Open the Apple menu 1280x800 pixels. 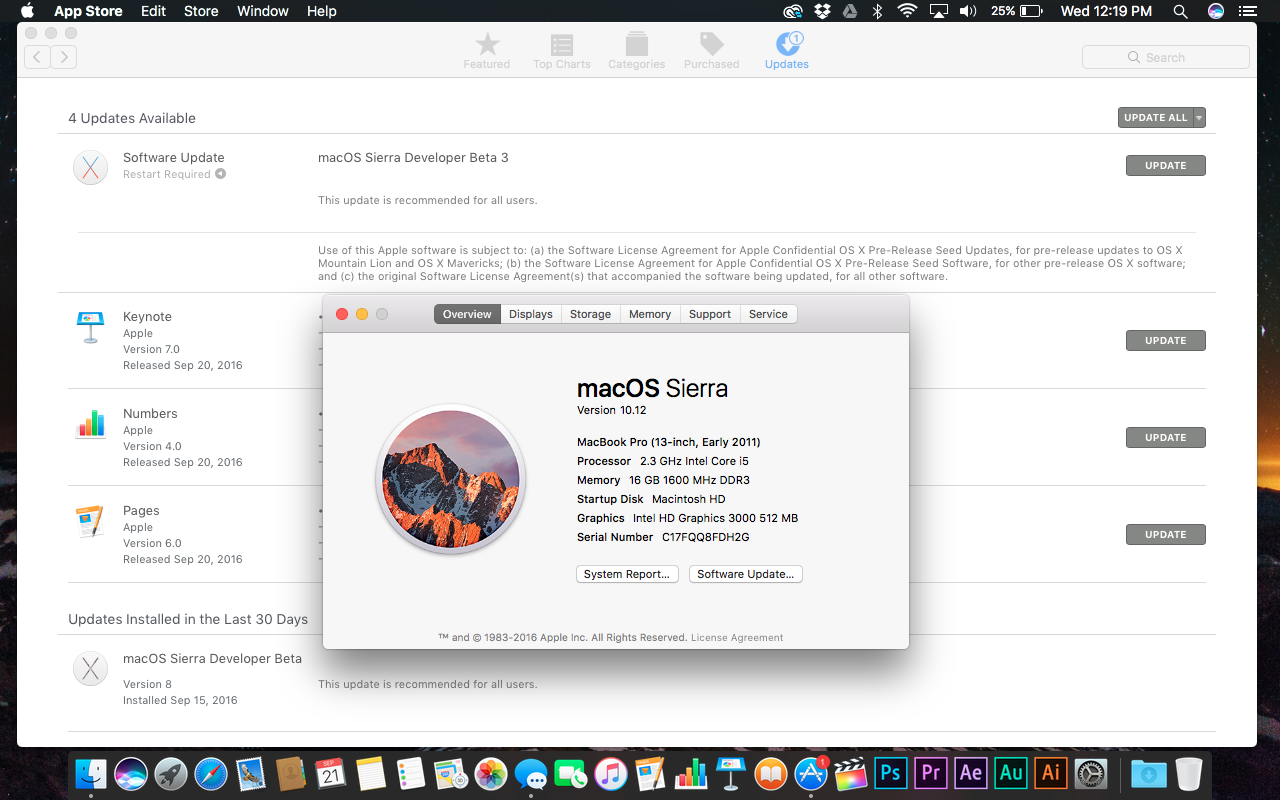27,11
